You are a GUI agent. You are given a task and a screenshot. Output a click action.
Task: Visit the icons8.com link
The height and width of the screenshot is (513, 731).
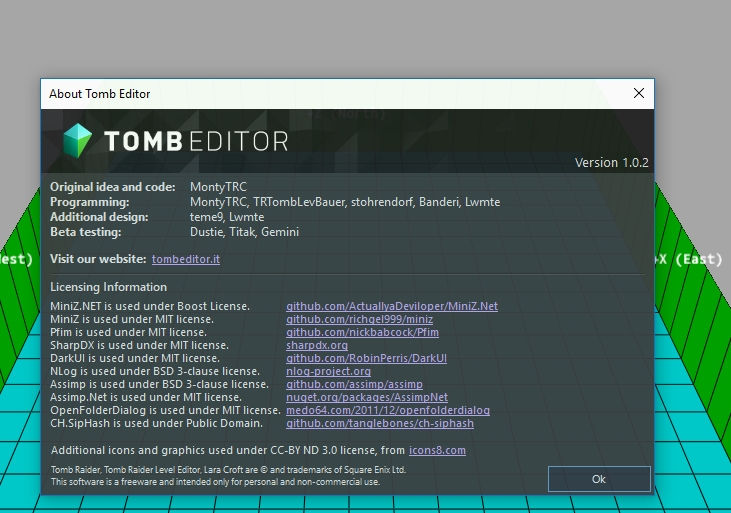click(x=437, y=451)
